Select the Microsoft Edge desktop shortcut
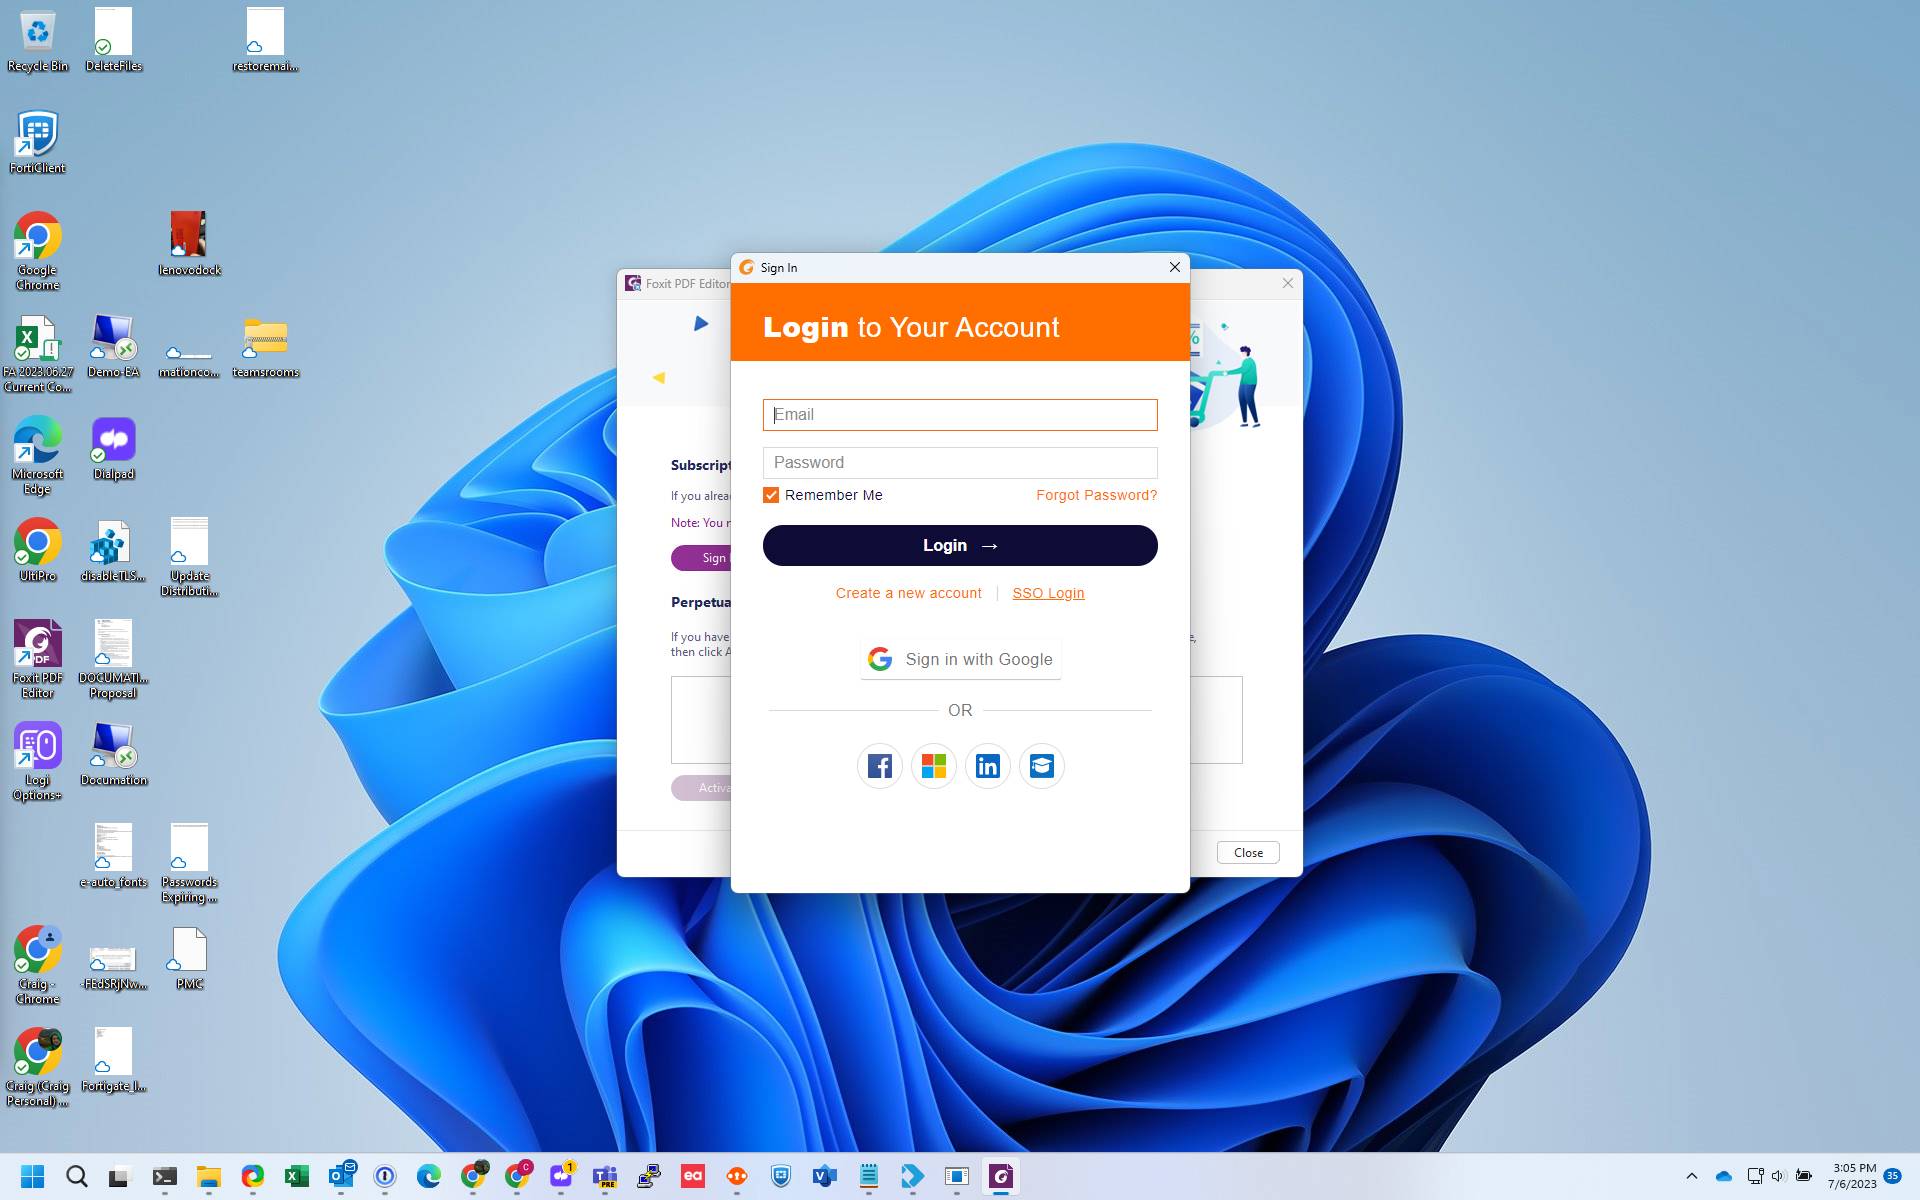1920x1200 pixels. coord(38,455)
